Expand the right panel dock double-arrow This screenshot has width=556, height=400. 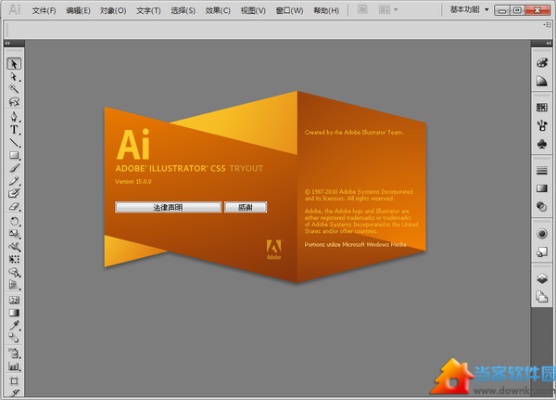pyautogui.click(x=548, y=43)
